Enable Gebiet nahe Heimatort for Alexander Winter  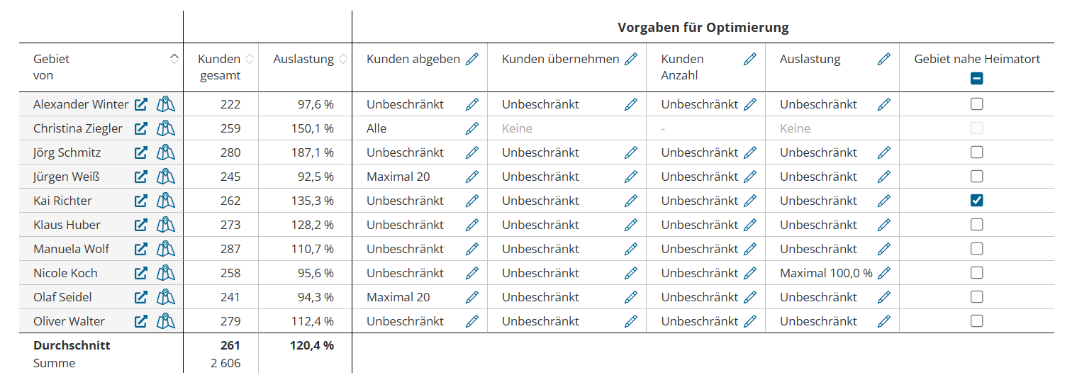[977, 104]
